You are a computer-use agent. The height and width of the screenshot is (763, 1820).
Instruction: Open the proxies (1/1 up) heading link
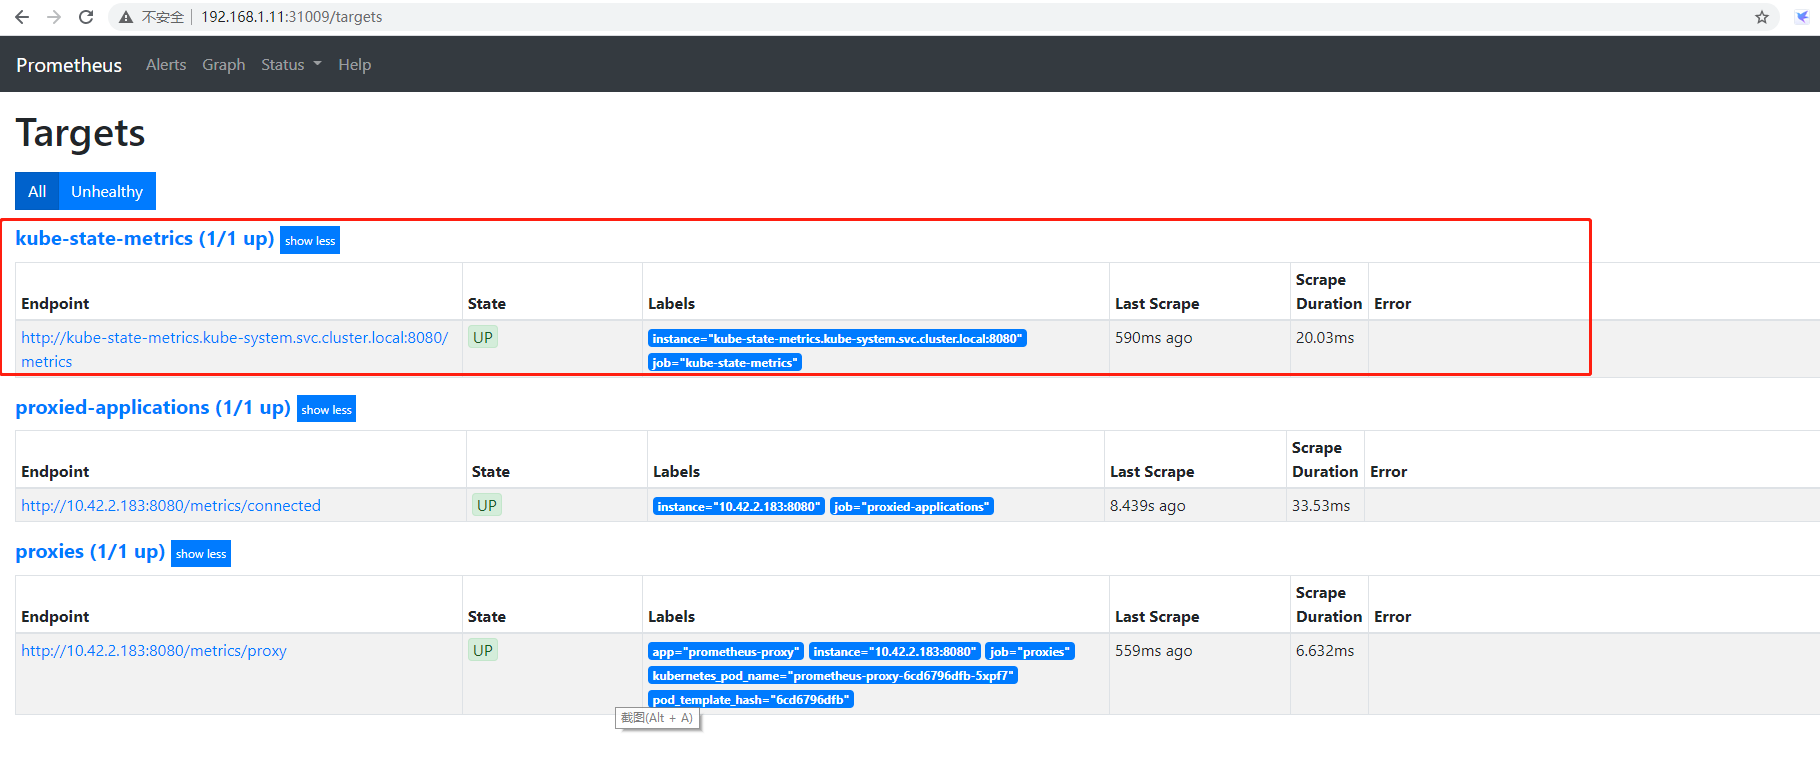pyautogui.click(x=90, y=552)
